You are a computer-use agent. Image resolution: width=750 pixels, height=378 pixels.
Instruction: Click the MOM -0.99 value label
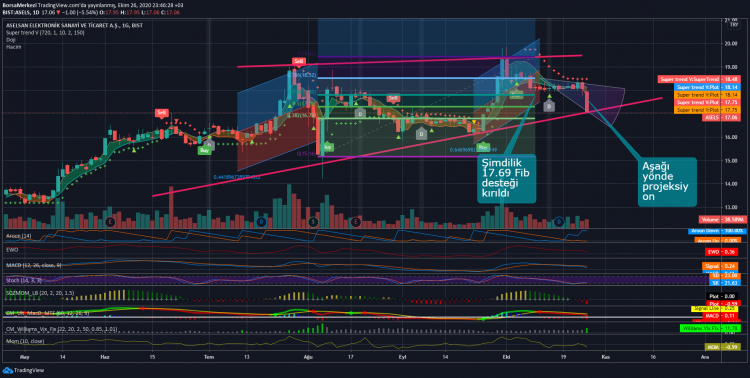pos(723,346)
